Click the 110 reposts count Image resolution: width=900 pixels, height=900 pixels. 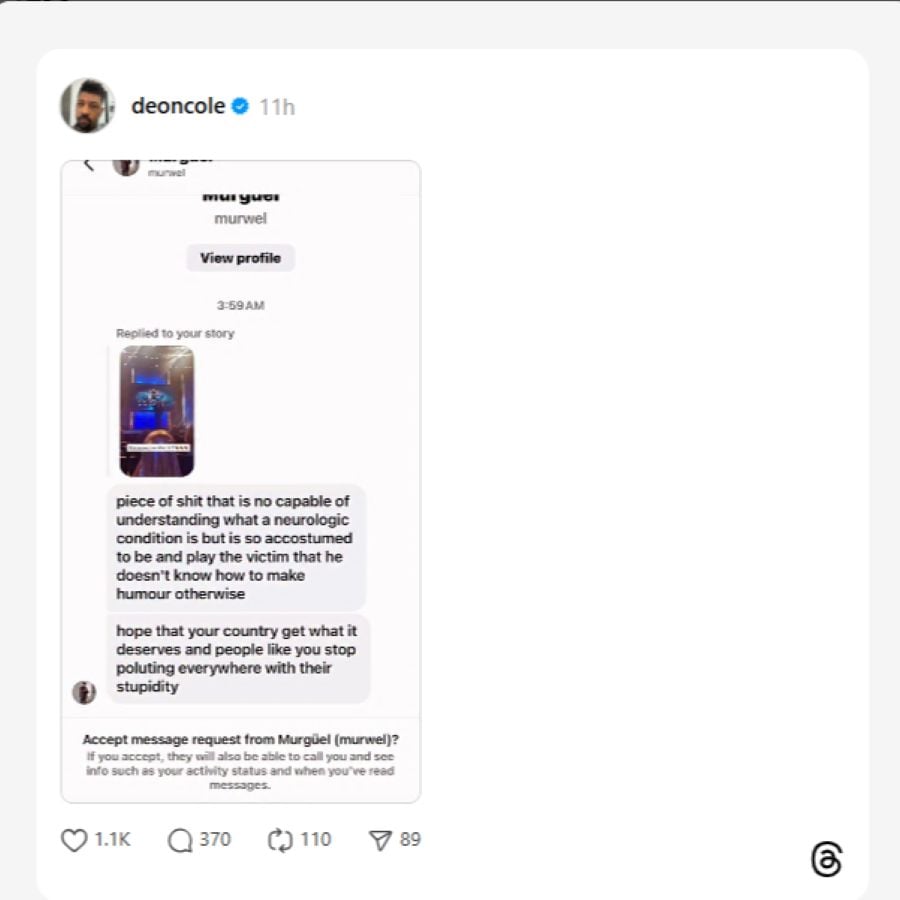tap(316, 840)
